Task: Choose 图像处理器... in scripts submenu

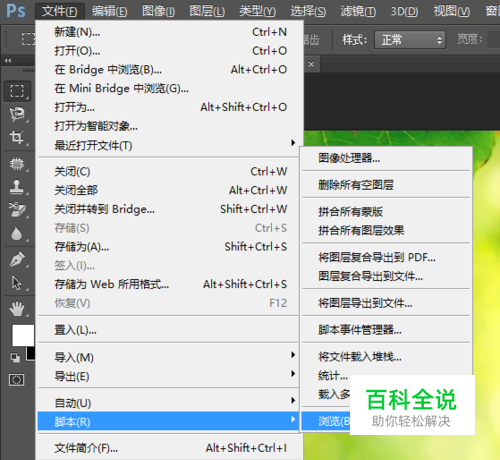Action: (386, 158)
